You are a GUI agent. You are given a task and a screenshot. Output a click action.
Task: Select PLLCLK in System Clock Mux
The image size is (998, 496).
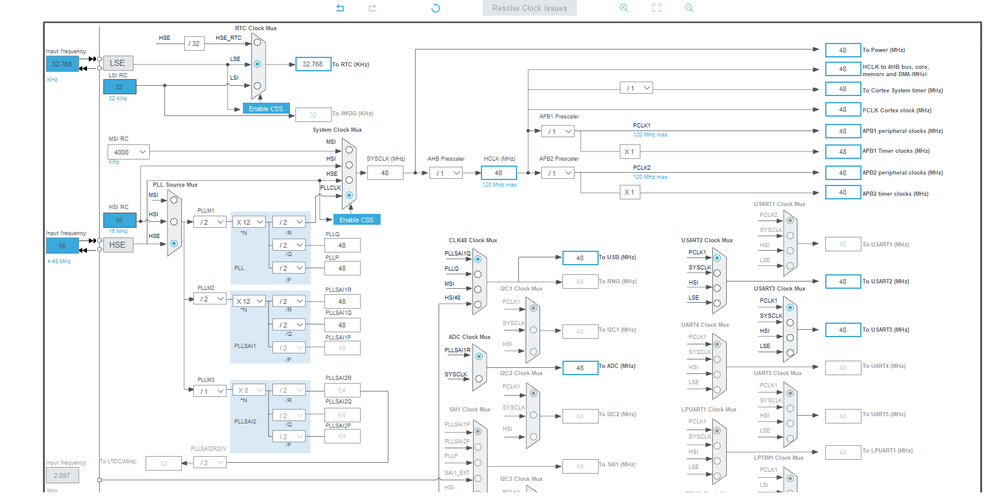[x=349, y=196]
